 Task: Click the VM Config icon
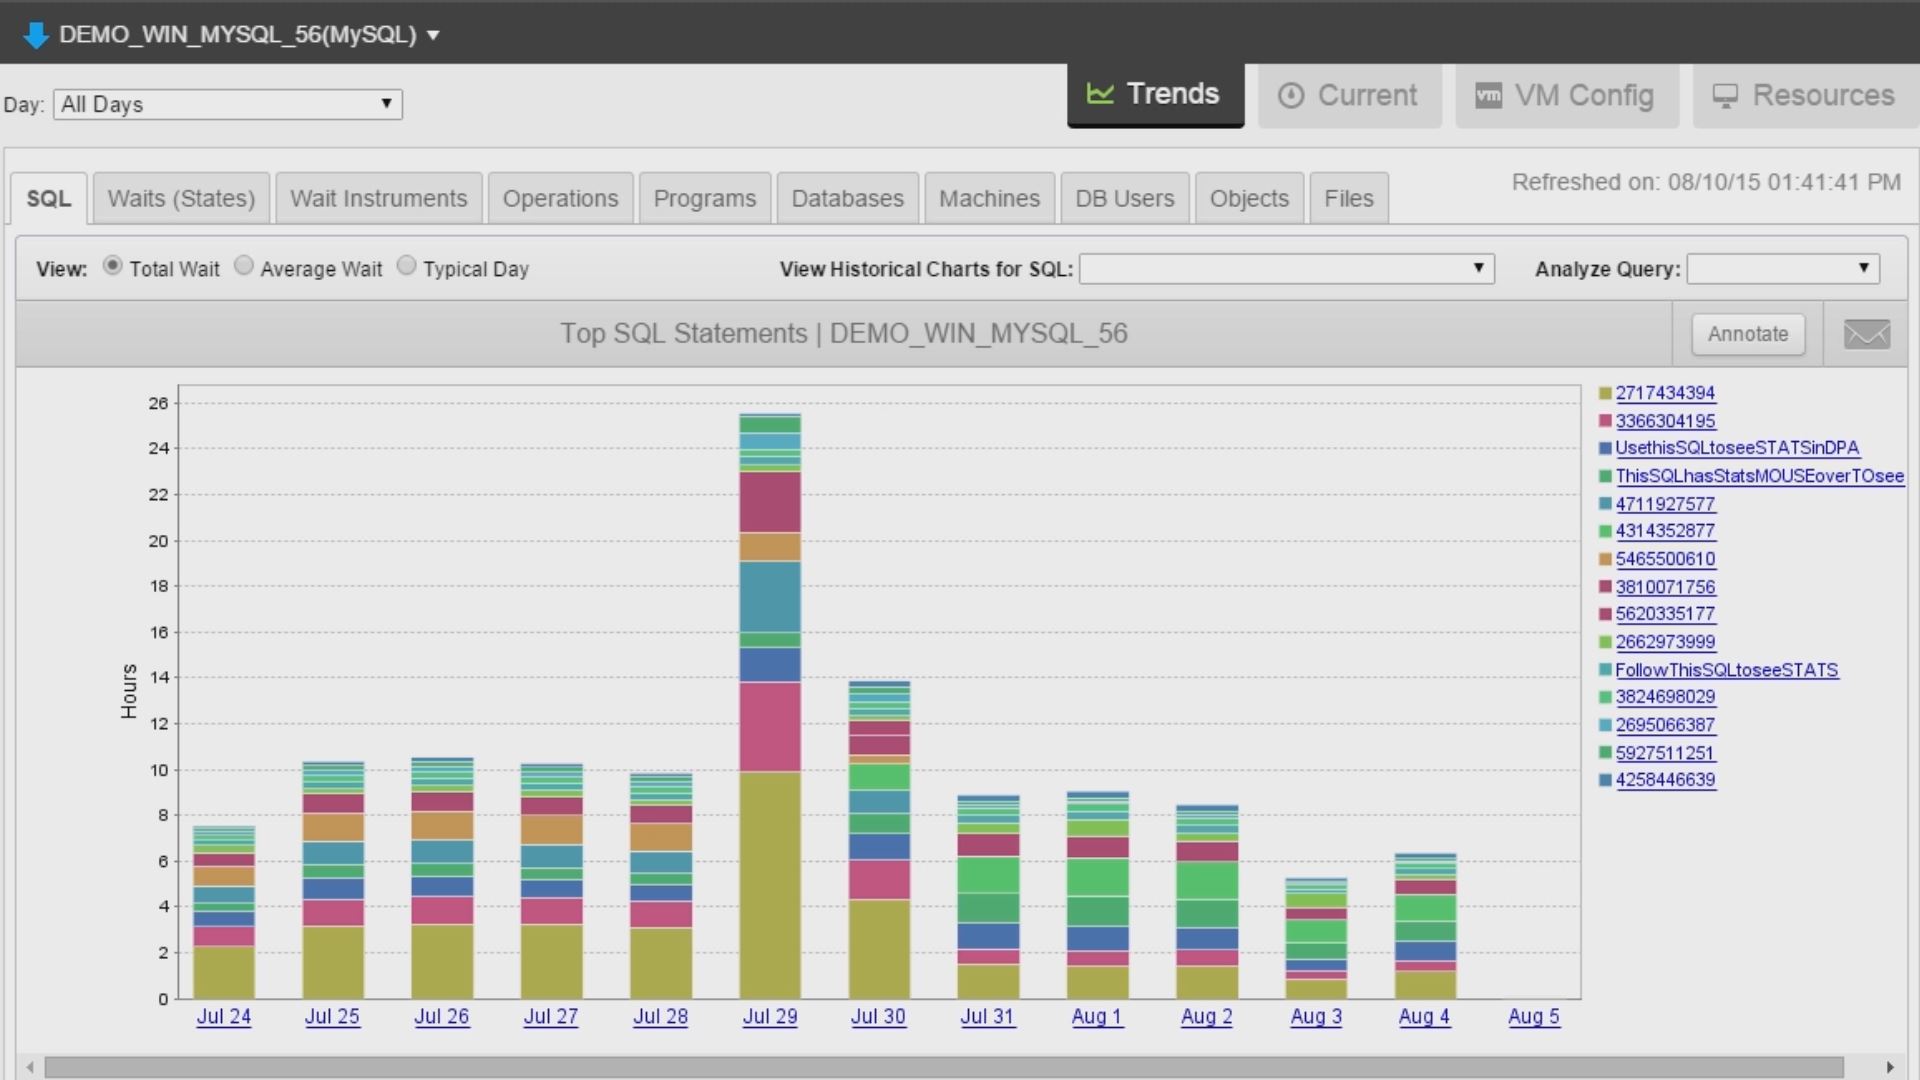(x=1489, y=95)
